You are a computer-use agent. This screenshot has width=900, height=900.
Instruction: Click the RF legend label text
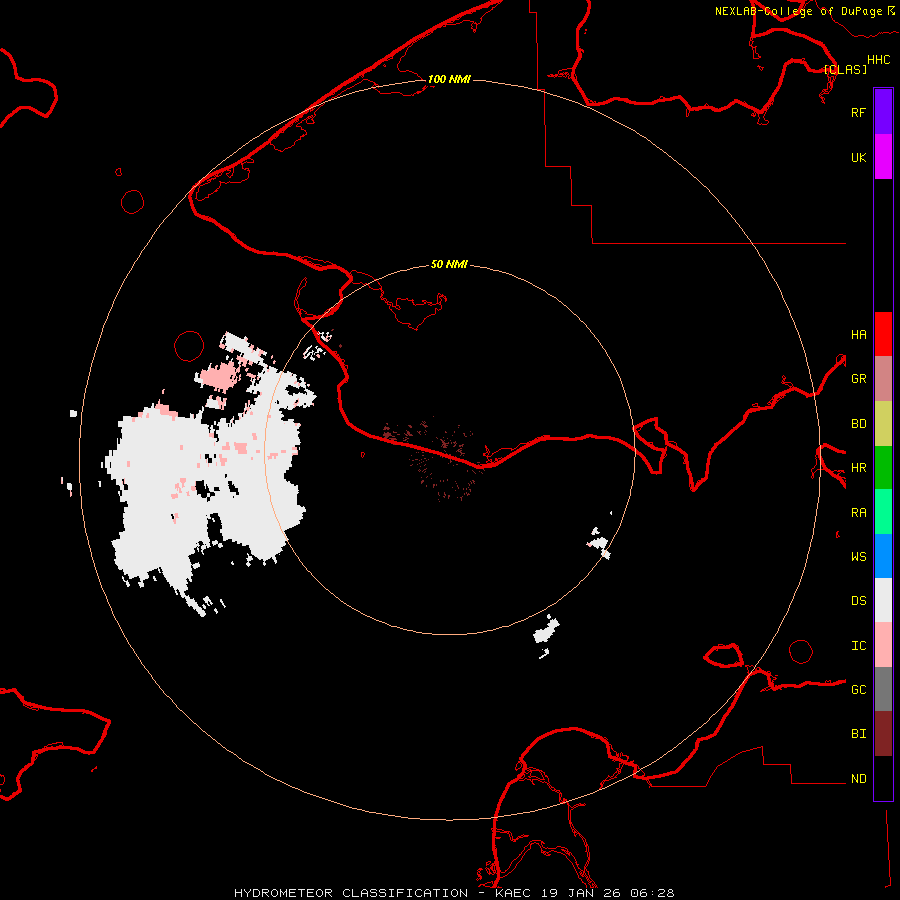(858, 112)
